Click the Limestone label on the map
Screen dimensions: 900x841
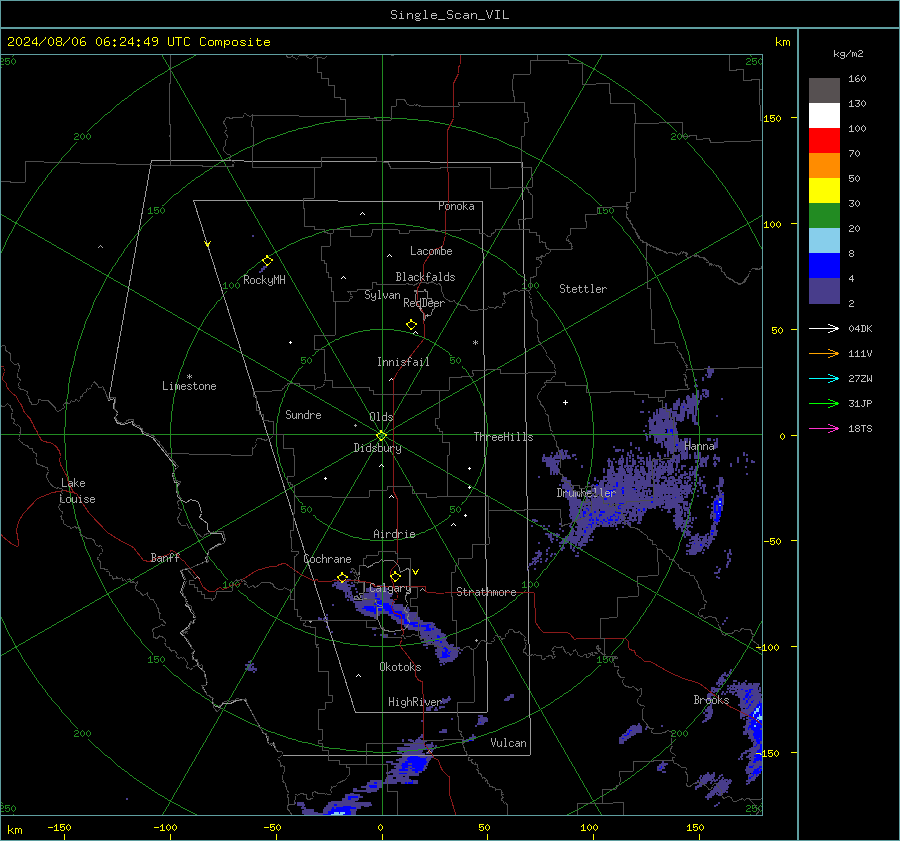[x=189, y=386]
